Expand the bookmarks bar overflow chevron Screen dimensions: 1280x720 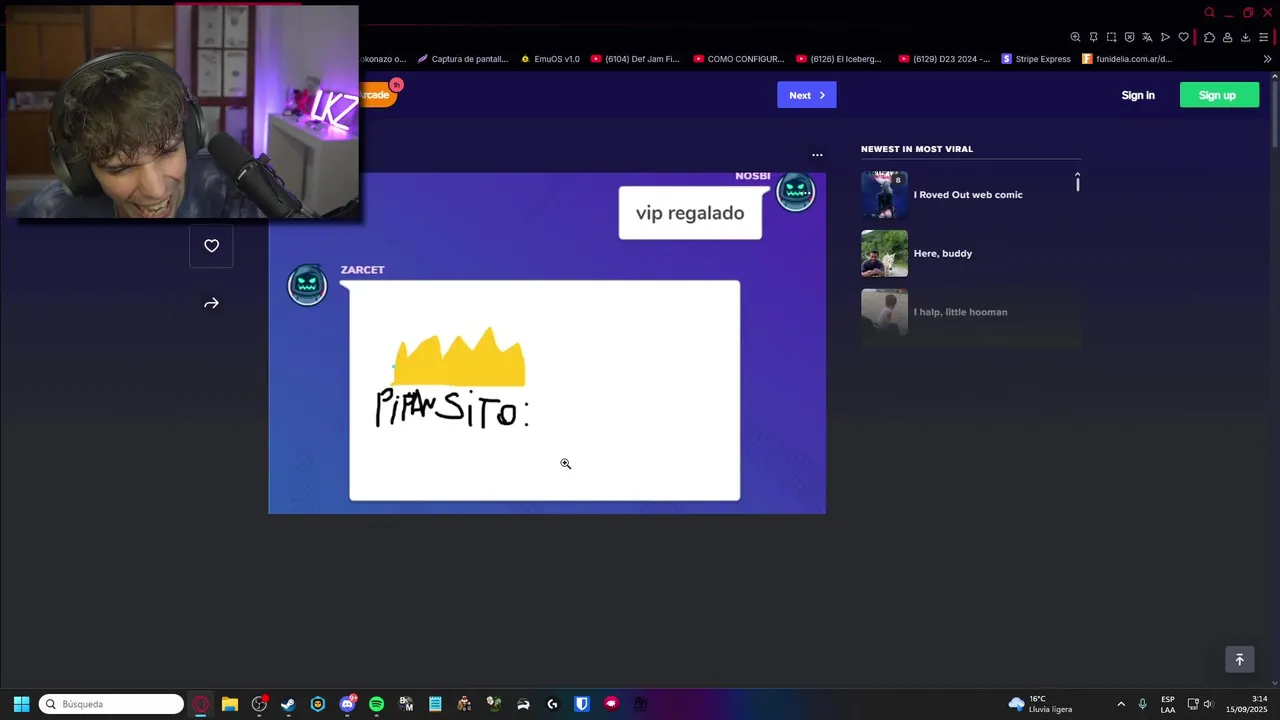[x=1267, y=59]
